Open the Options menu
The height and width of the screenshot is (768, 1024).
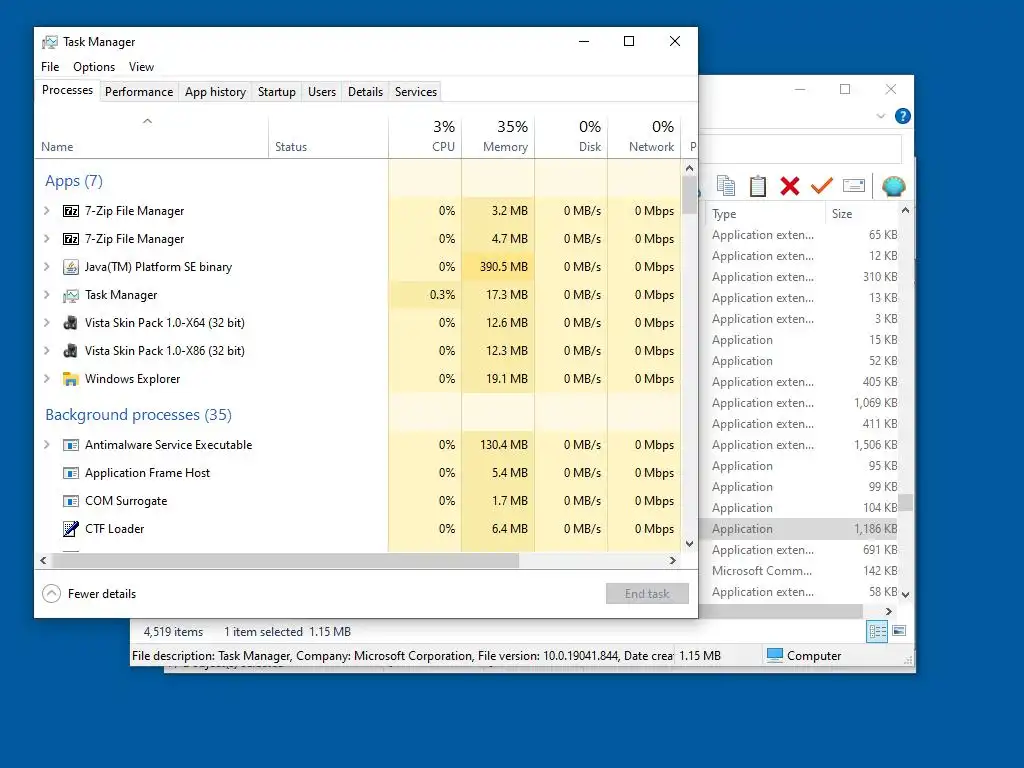tap(94, 67)
